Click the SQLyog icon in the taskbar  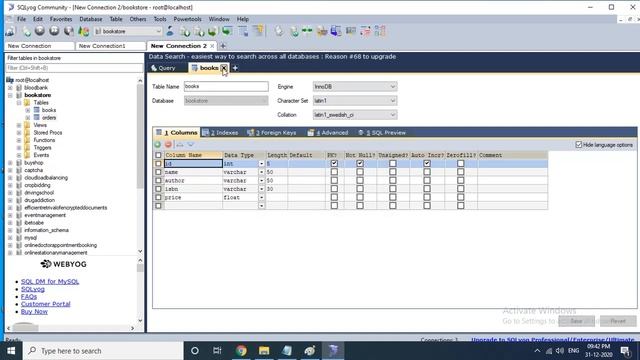tap(333, 351)
